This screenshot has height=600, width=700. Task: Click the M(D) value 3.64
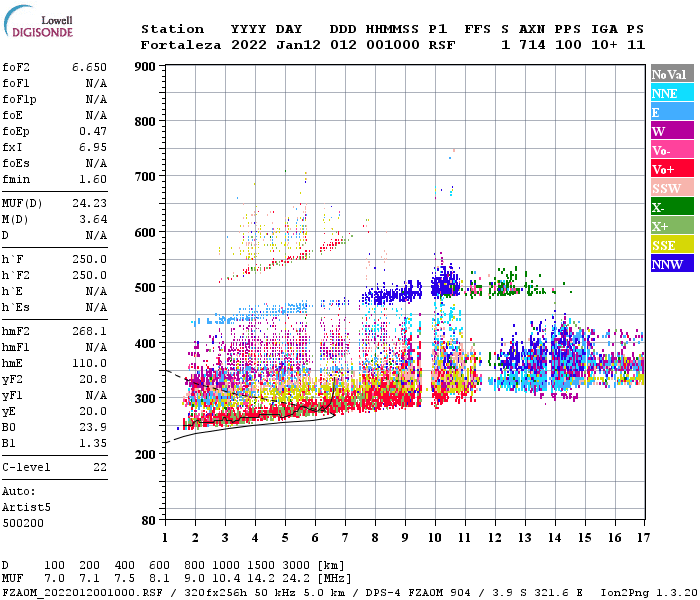(93, 219)
